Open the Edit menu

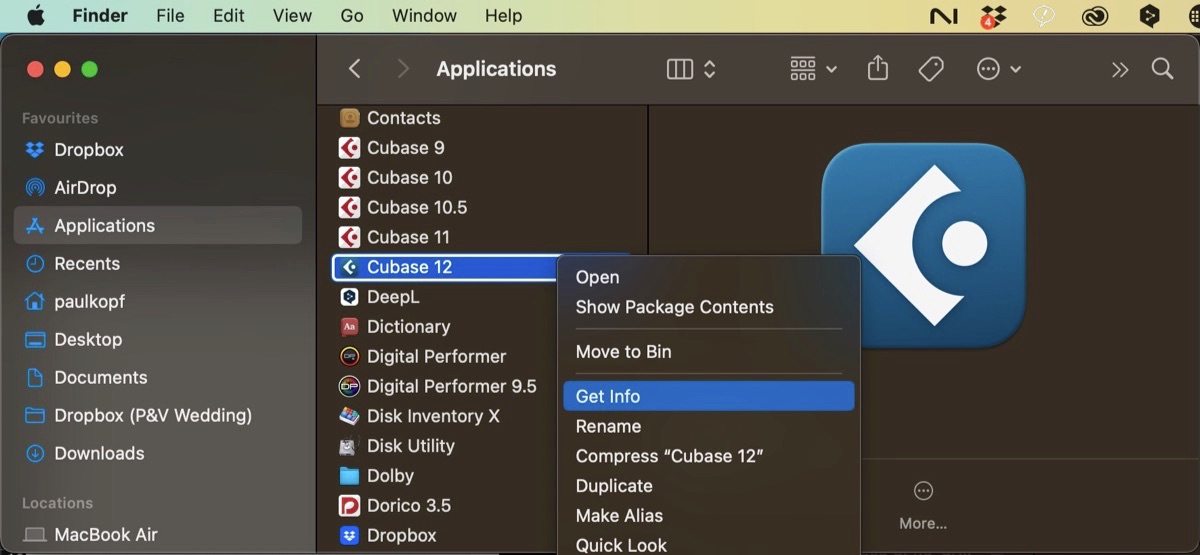(228, 16)
